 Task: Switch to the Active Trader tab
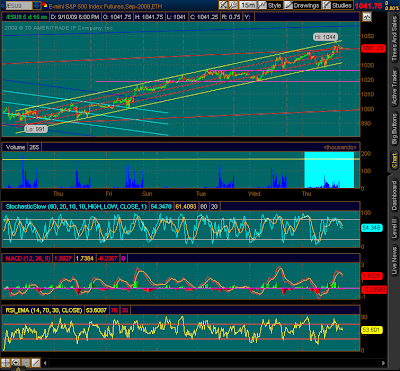tap(394, 88)
